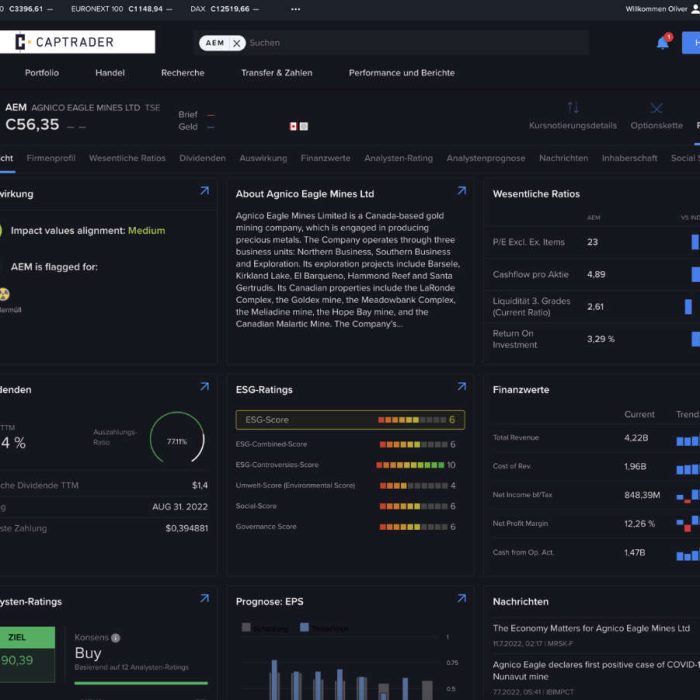Viewport: 700px width, 700px height.
Task: Switch to the Auswirkung tab
Action: tap(263, 158)
